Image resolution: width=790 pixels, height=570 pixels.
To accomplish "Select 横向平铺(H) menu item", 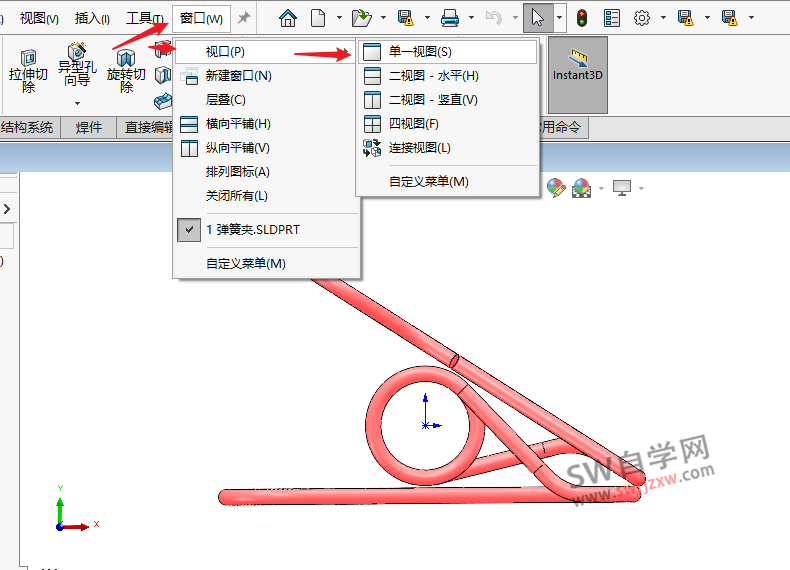I will coord(267,123).
